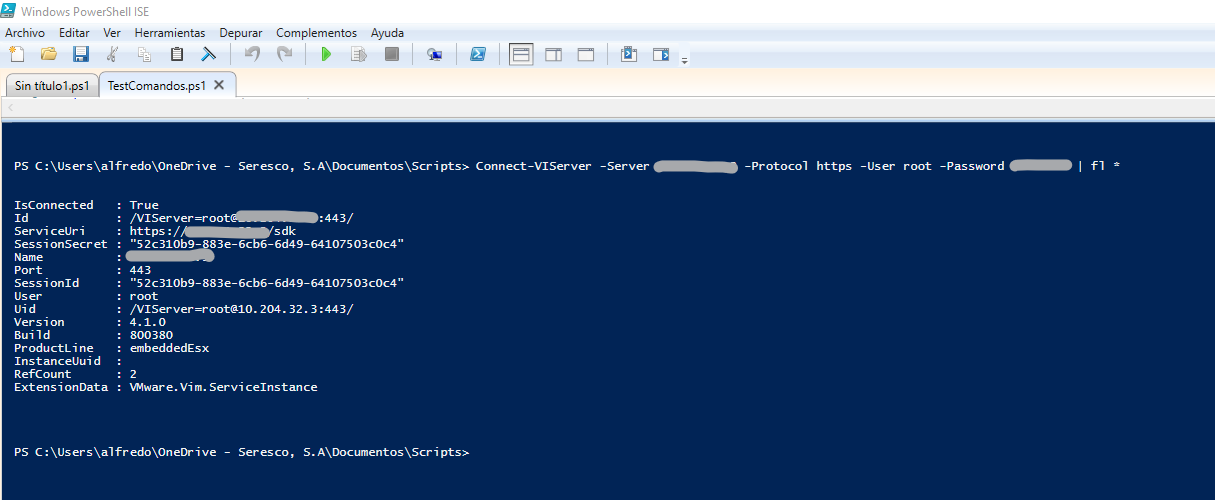Run script using the green play icon
Screen dimensions: 1215x500
(326, 54)
